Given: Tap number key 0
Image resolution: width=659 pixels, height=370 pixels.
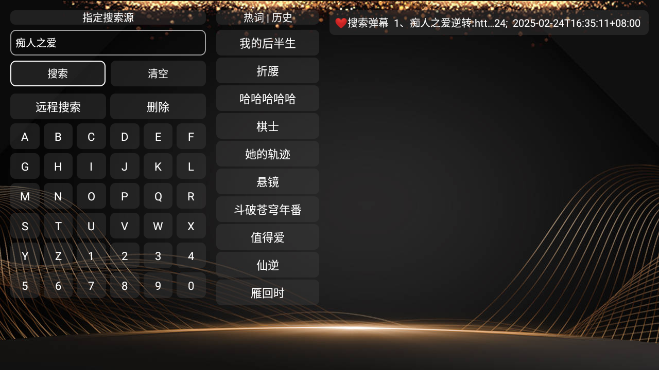Looking at the screenshot, I should tap(191, 286).
